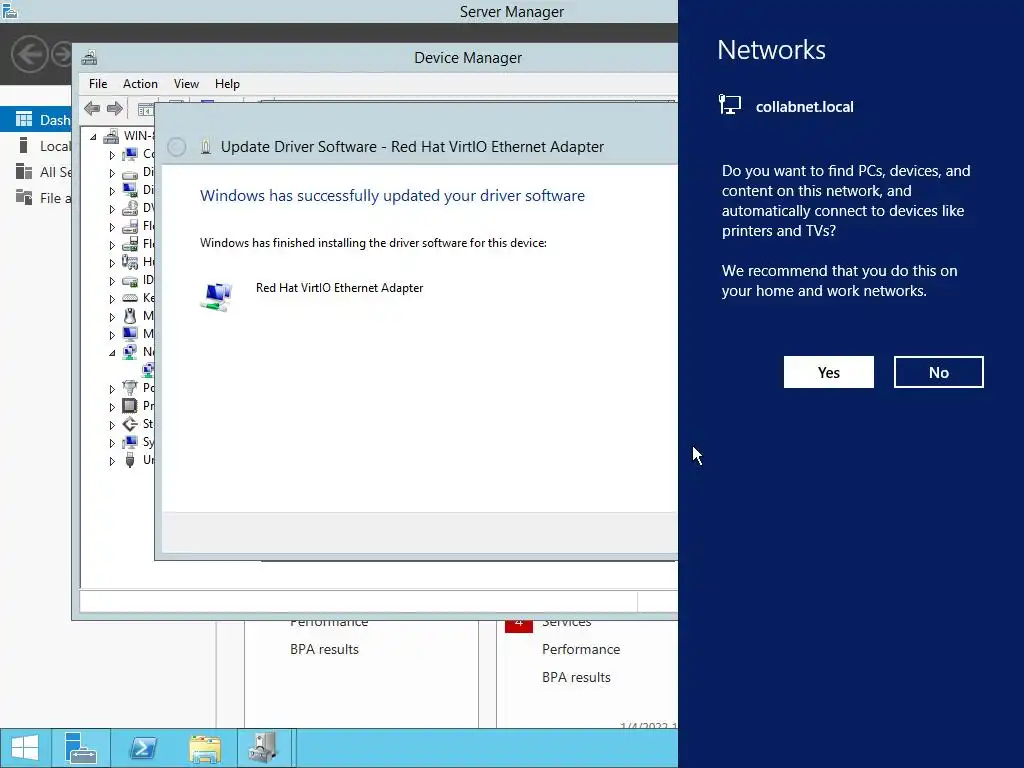
Task: Open File Explorer from the taskbar
Action: (x=204, y=748)
